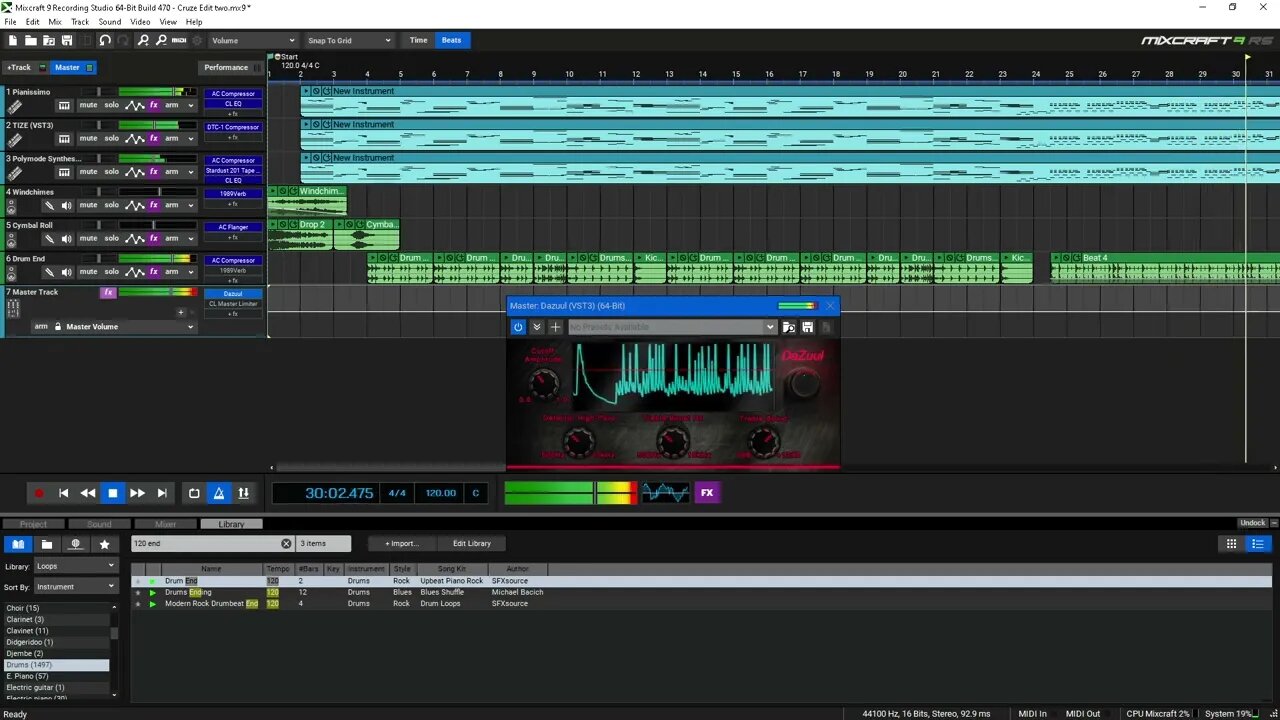This screenshot has height=720, width=1280.
Task: Open the purple FX button next to the master meter
Action: click(x=707, y=493)
